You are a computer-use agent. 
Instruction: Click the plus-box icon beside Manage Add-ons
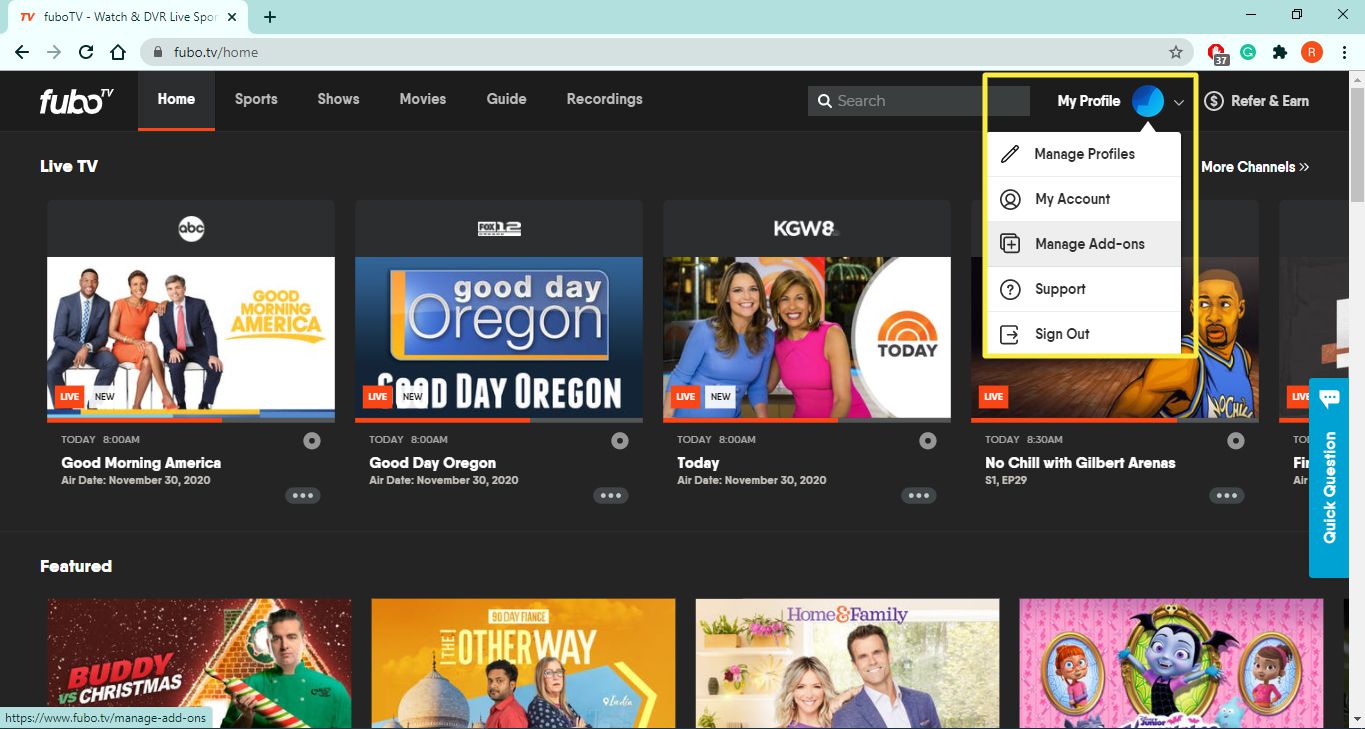[x=1010, y=244]
